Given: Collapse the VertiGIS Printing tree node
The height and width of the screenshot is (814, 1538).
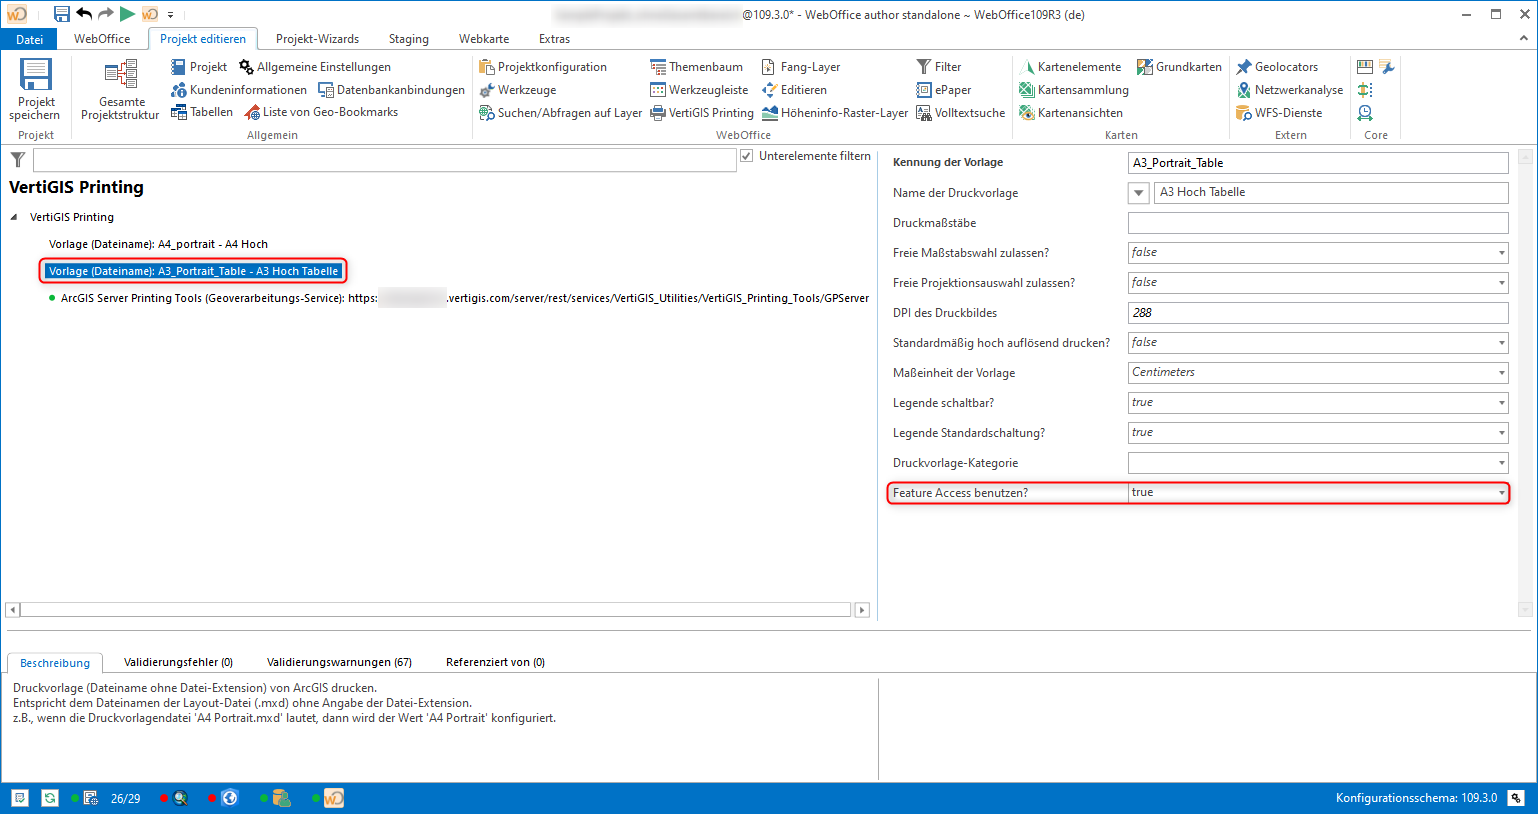Looking at the screenshot, I should pos(12,216).
